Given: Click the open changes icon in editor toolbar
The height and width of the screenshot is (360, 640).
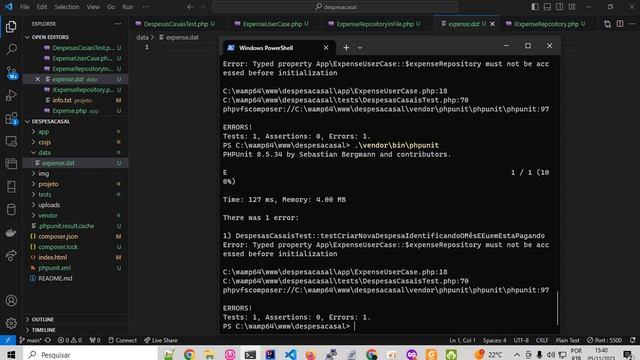Looking at the screenshot, I should pyautogui.click(x=607, y=24).
